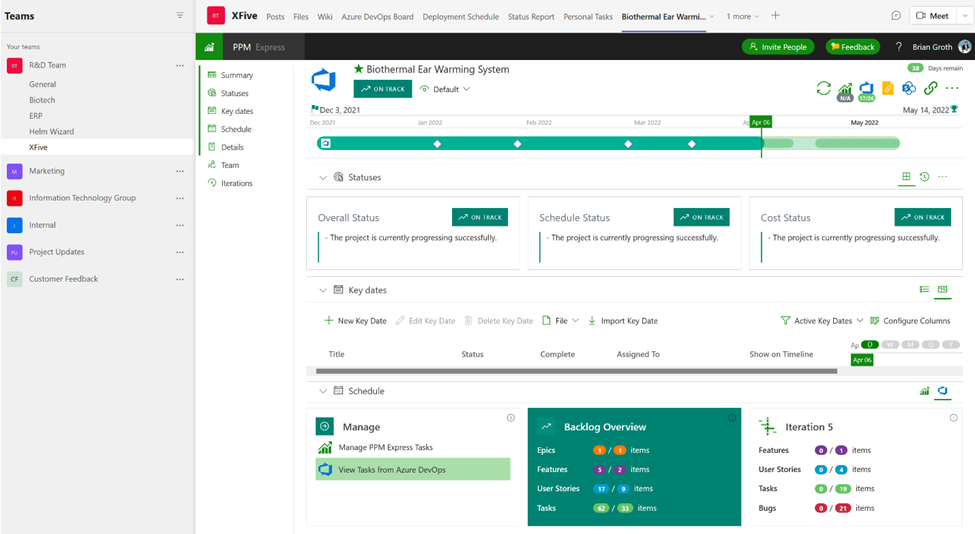Open Biothermal Ear Warming tab dropdown arrow

pyautogui.click(x=712, y=16)
